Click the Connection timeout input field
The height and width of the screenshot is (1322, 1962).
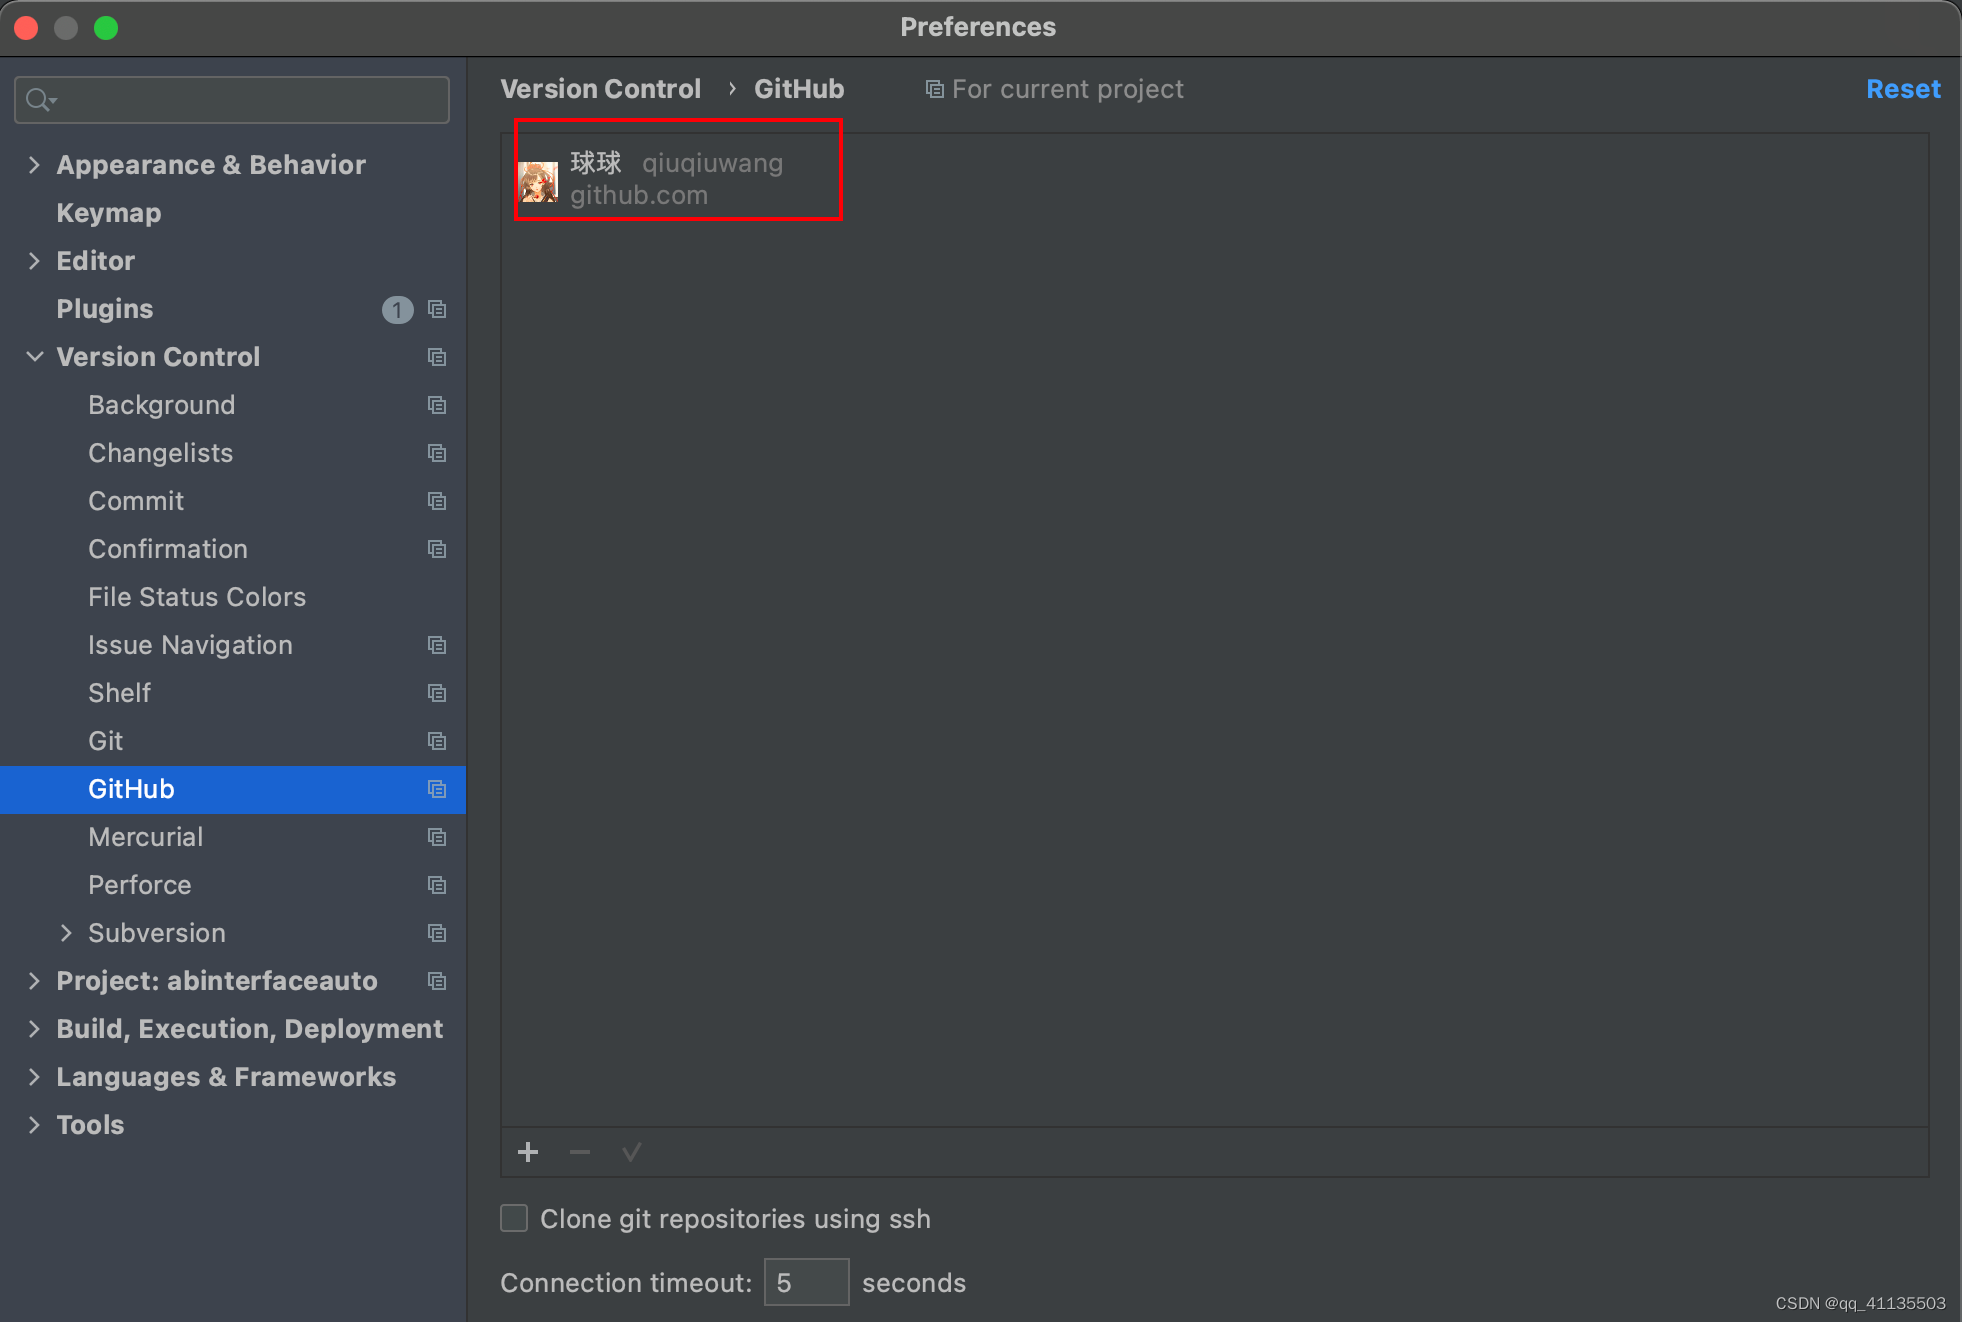[806, 1282]
